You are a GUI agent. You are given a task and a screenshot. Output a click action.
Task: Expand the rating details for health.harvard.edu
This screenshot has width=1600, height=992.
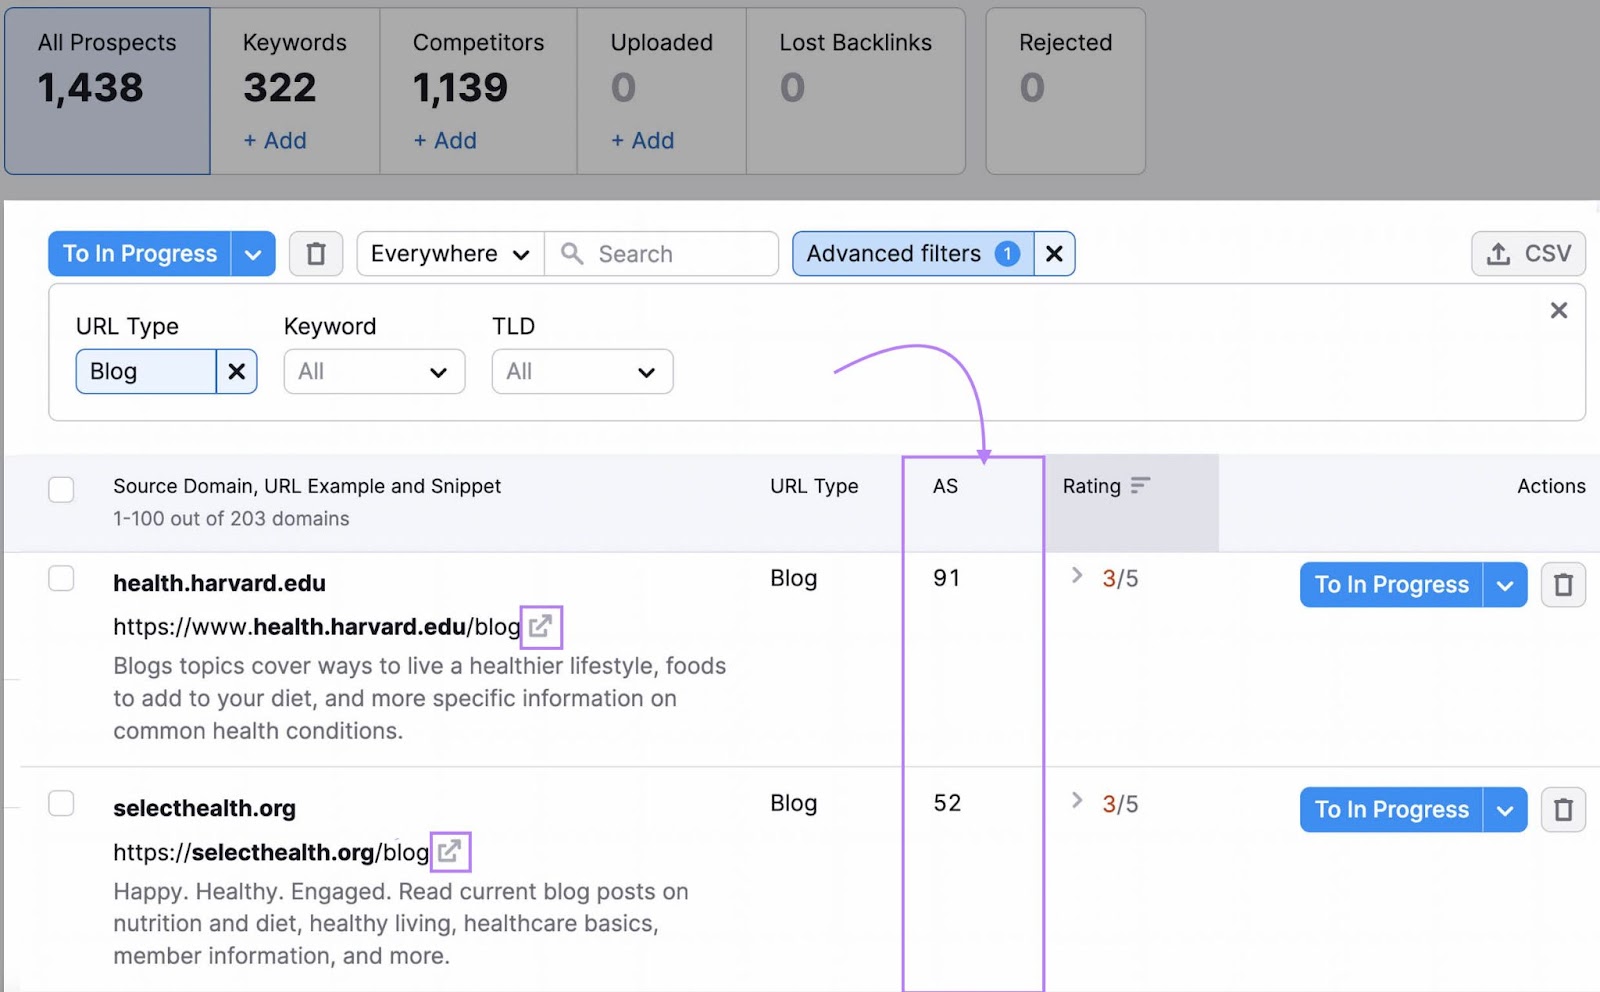tap(1076, 577)
